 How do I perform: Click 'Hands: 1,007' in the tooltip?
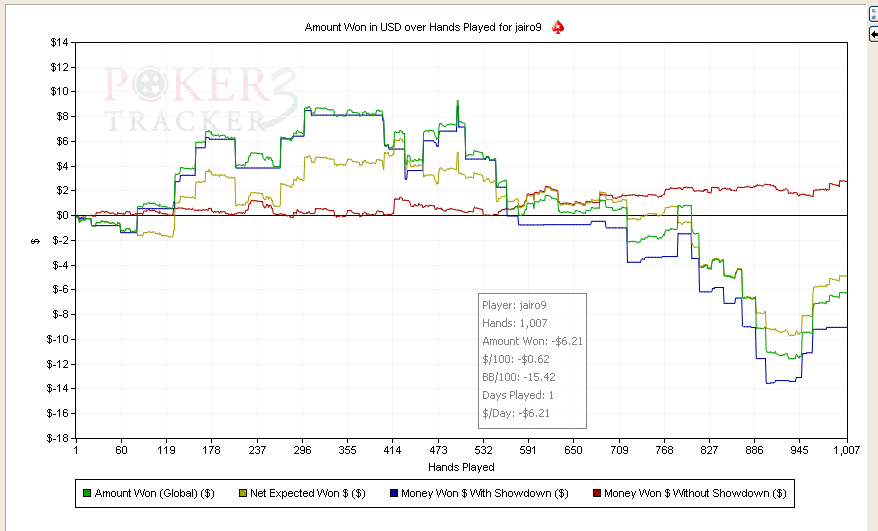pyautogui.click(x=515, y=323)
